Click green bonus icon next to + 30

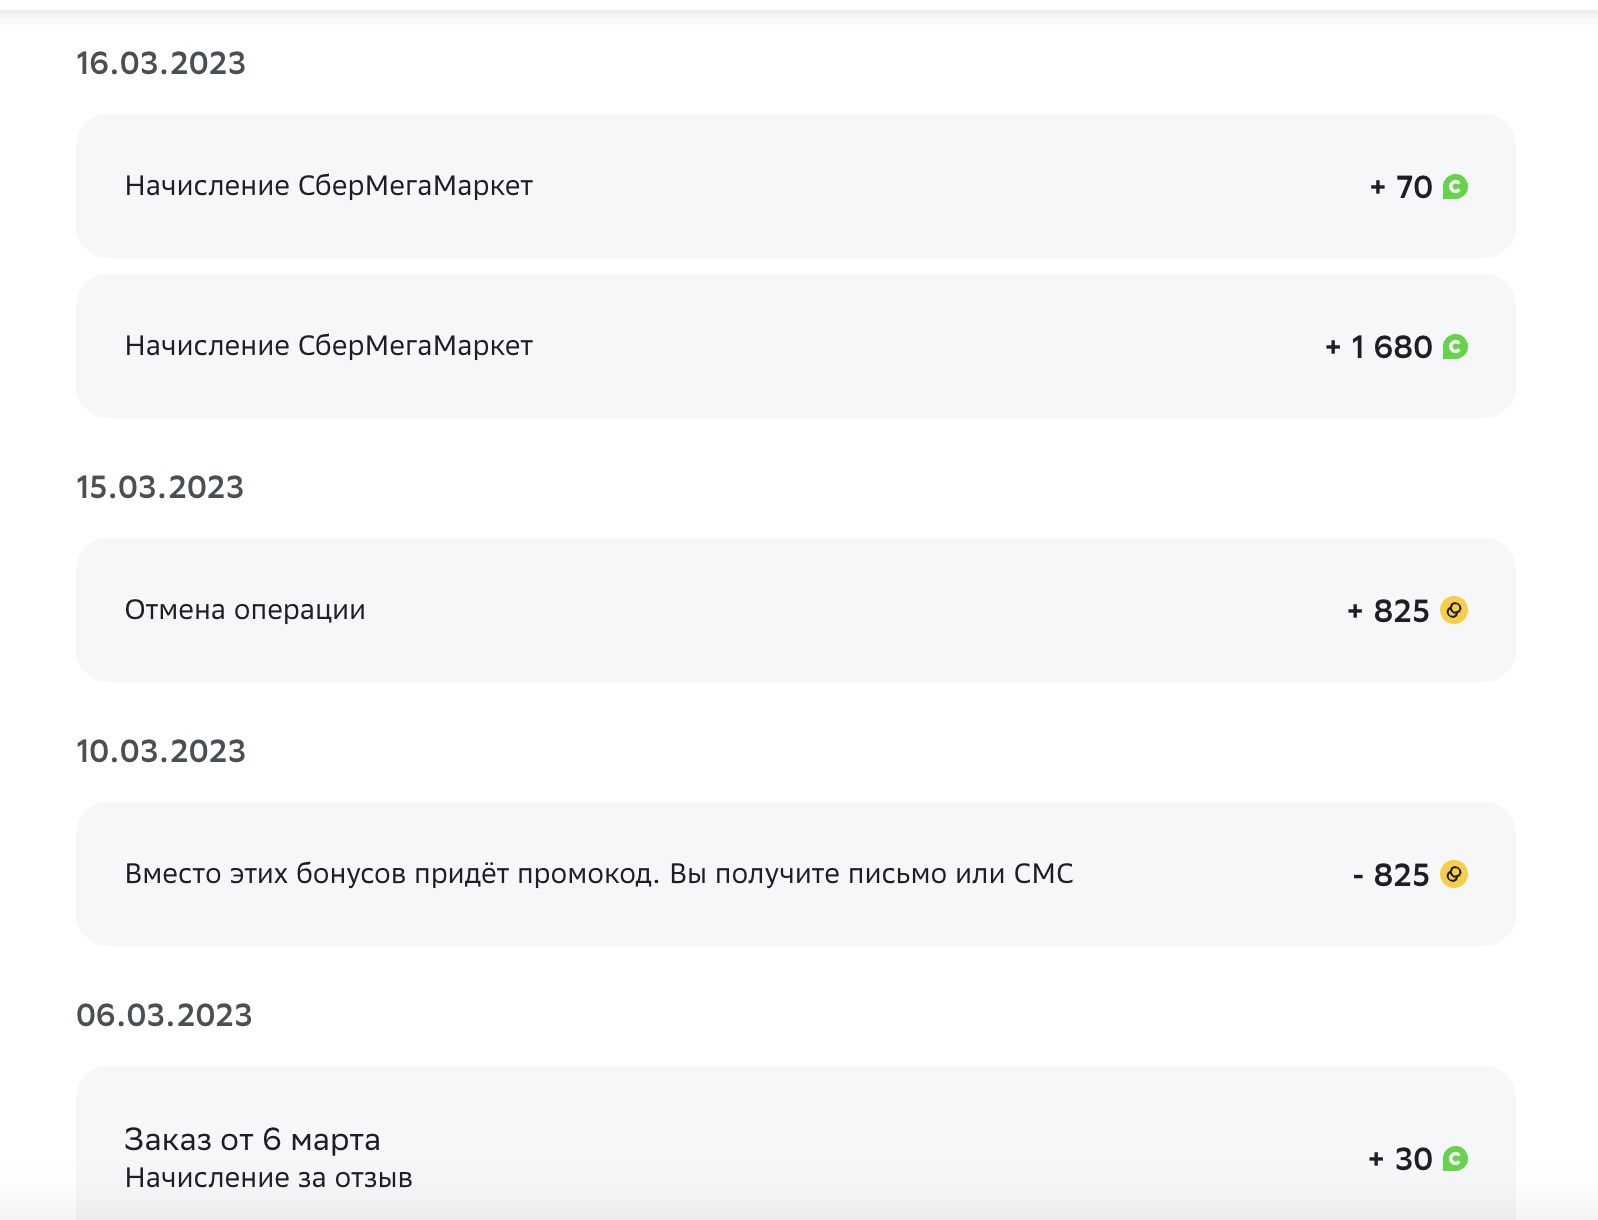tap(1455, 1159)
